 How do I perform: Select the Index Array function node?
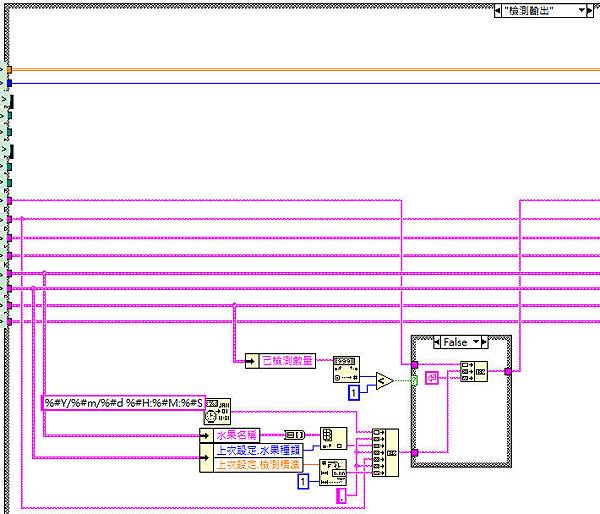click(333, 438)
